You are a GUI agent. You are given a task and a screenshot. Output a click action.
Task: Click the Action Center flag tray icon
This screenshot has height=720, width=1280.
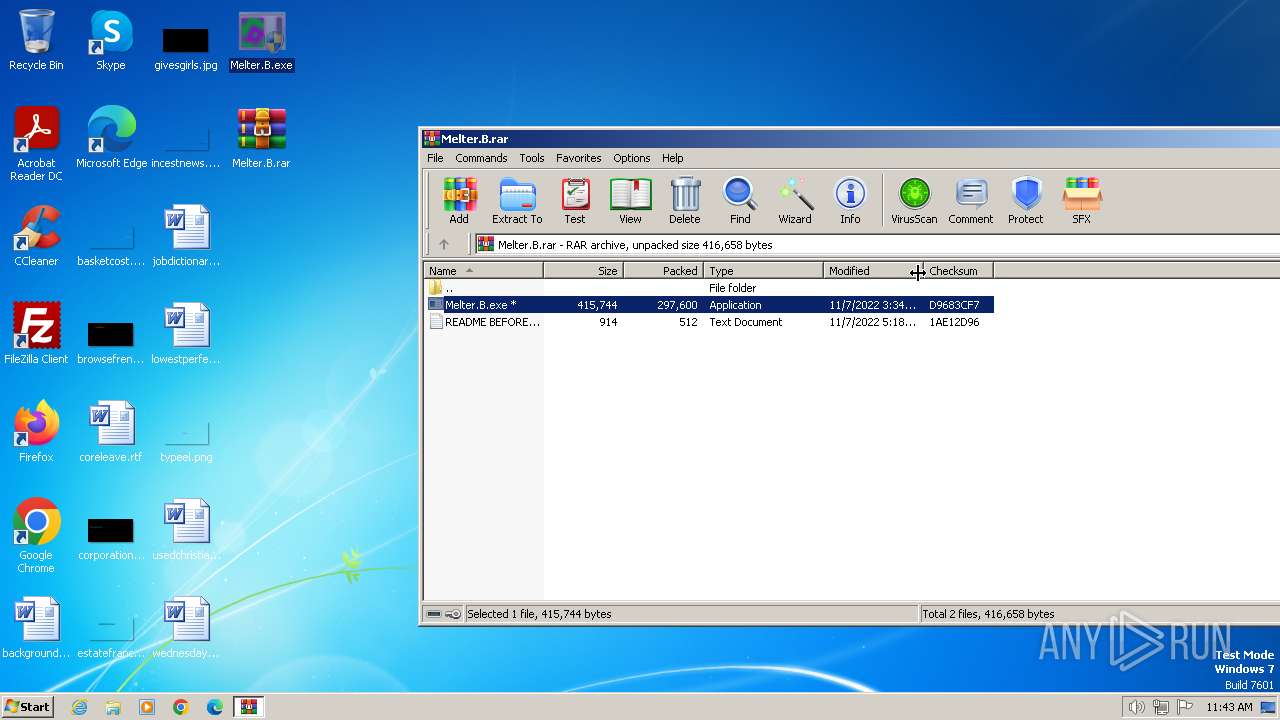1185,707
